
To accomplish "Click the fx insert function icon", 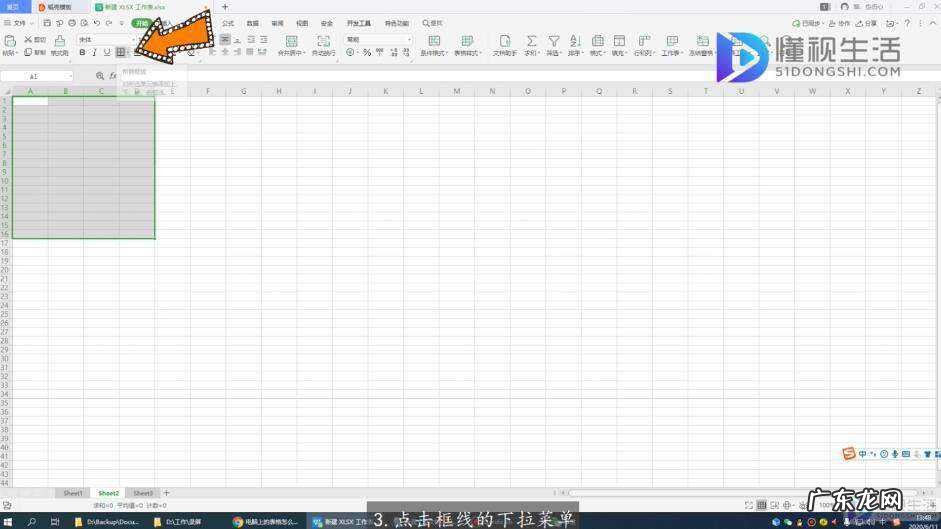I will [x=113, y=76].
